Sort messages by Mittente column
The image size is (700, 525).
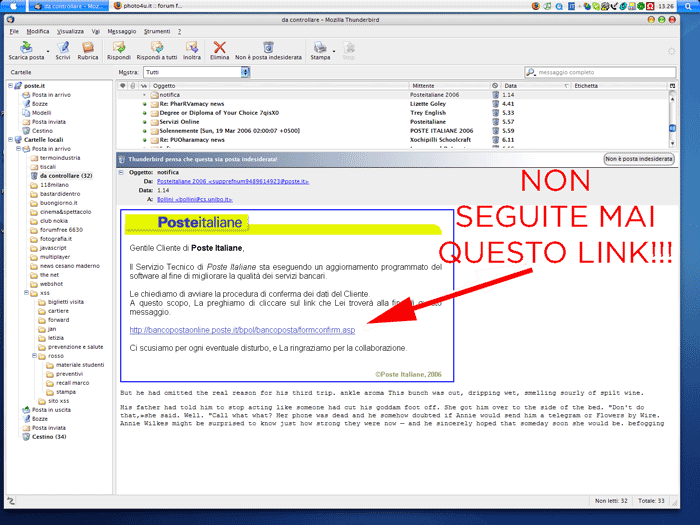point(450,85)
